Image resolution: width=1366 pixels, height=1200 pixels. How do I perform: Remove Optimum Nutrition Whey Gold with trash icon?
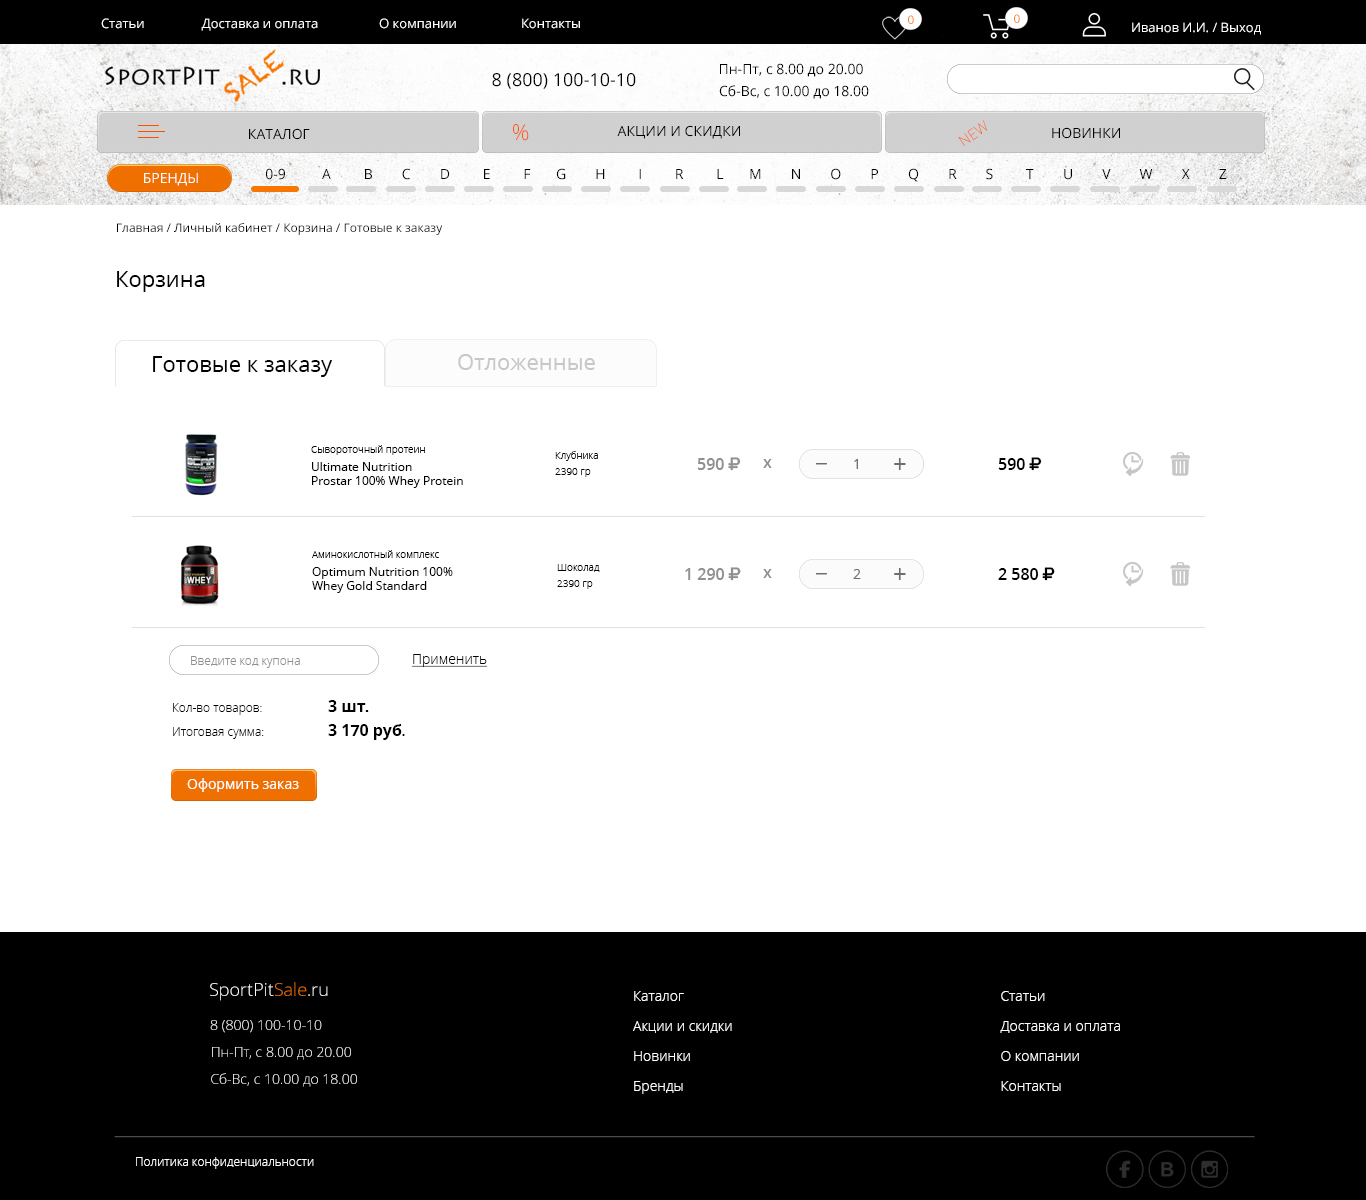click(x=1180, y=574)
